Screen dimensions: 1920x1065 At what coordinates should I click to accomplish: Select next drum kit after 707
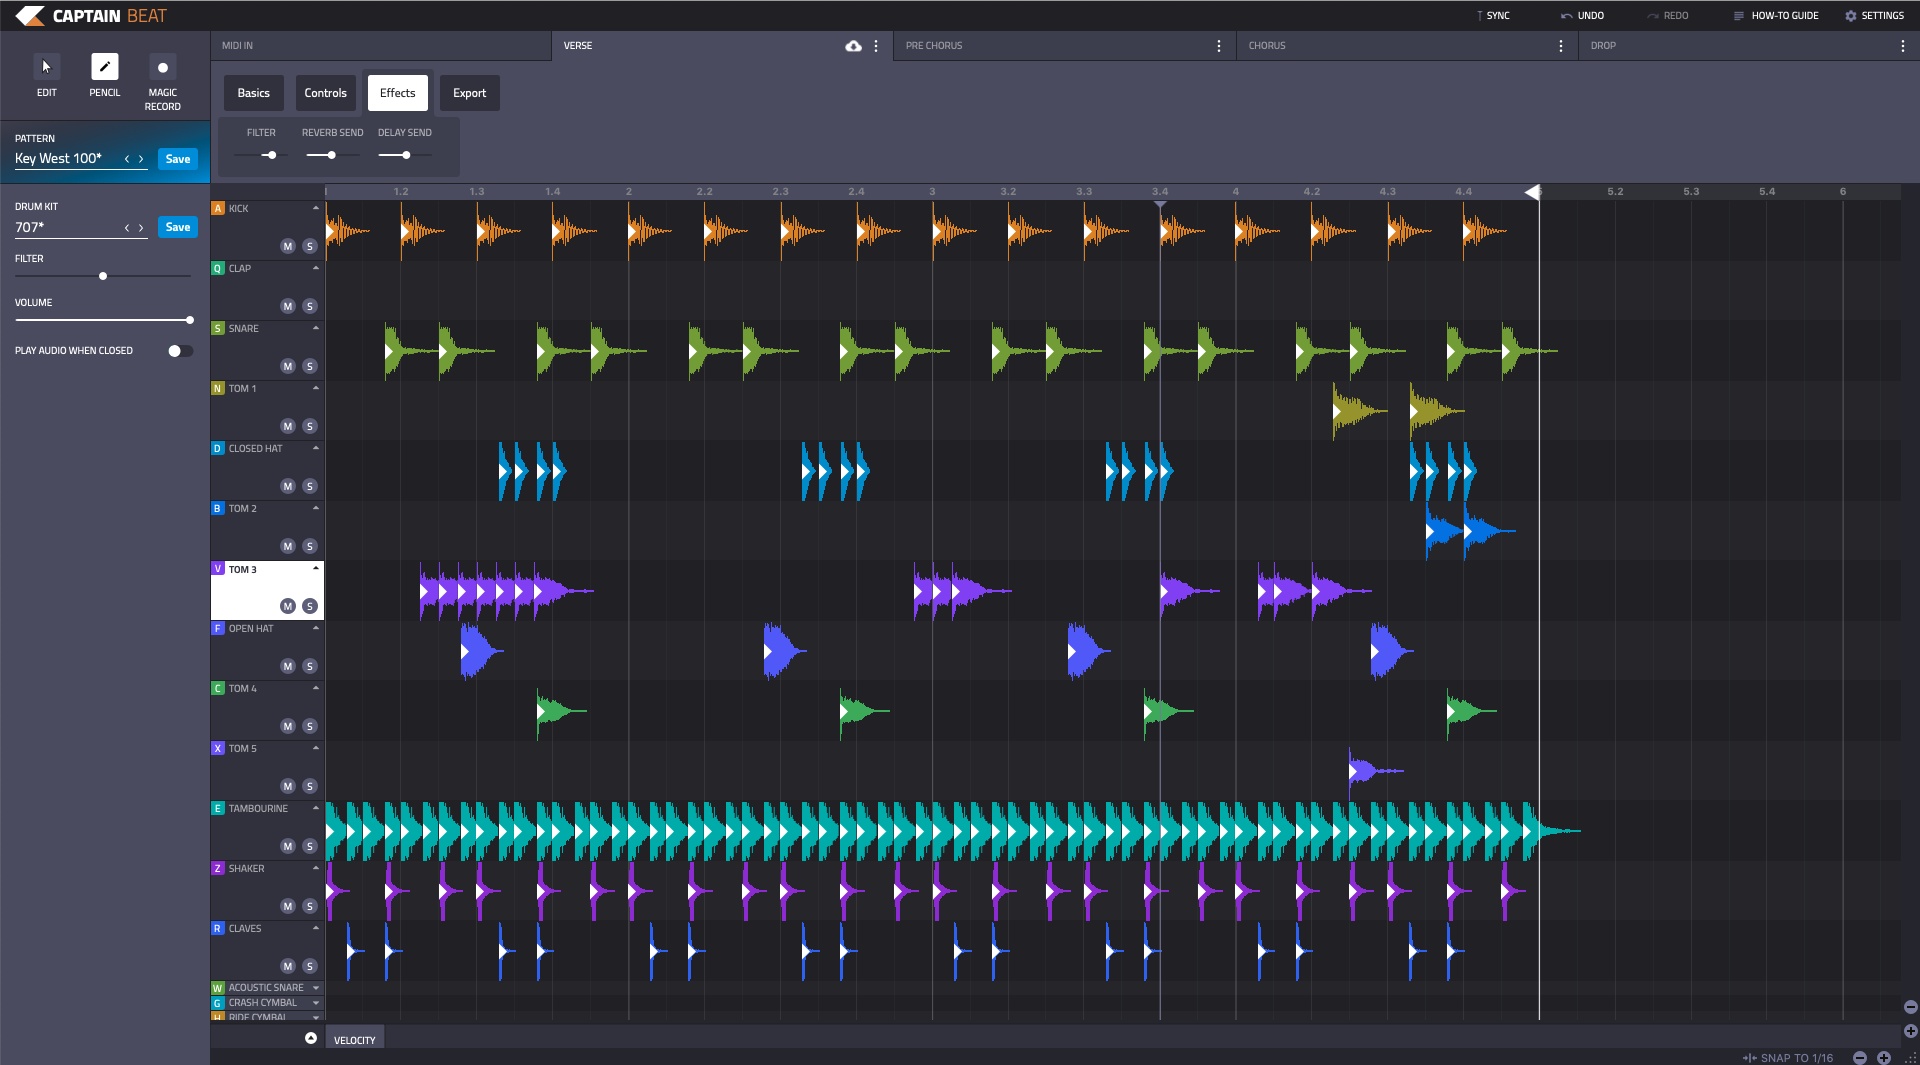pos(141,228)
